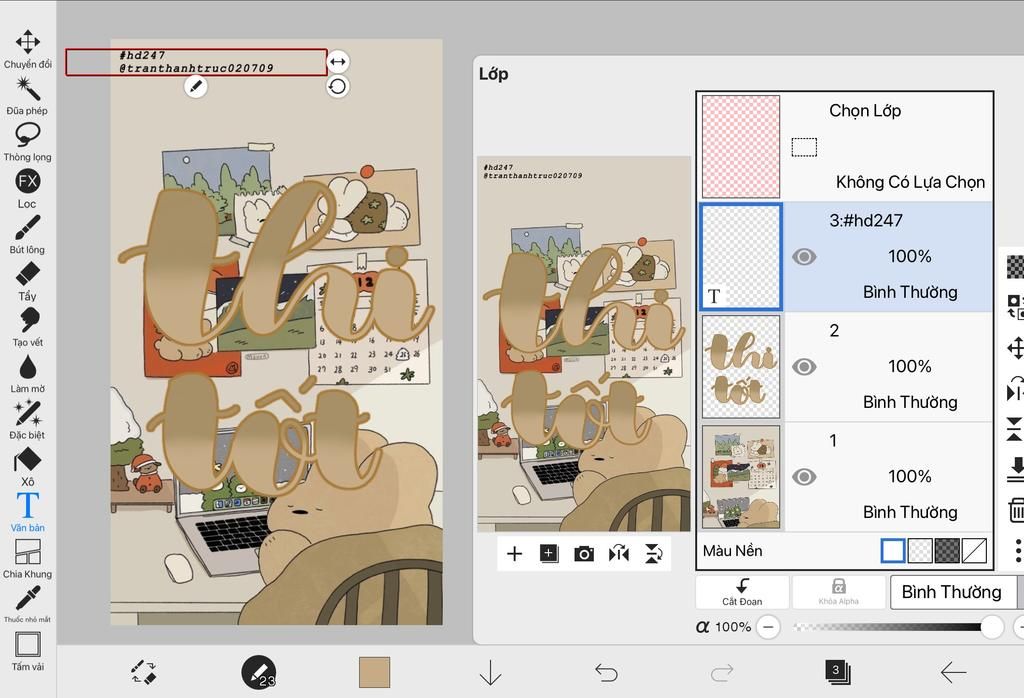
Task: Delete layer with trash icon
Action: [x=1016, y=510]
